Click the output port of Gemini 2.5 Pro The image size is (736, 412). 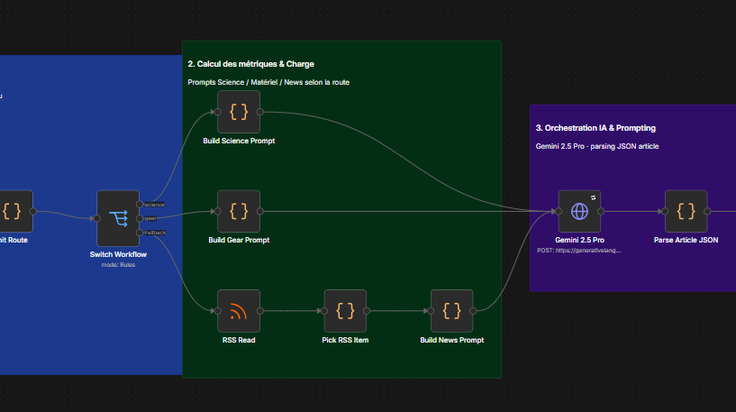(601, 211)
